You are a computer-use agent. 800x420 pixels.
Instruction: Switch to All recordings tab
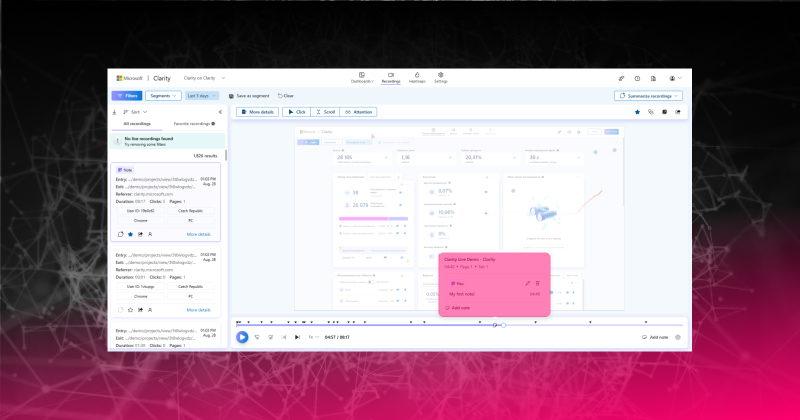pyautogui.click(x=137, y=124)
